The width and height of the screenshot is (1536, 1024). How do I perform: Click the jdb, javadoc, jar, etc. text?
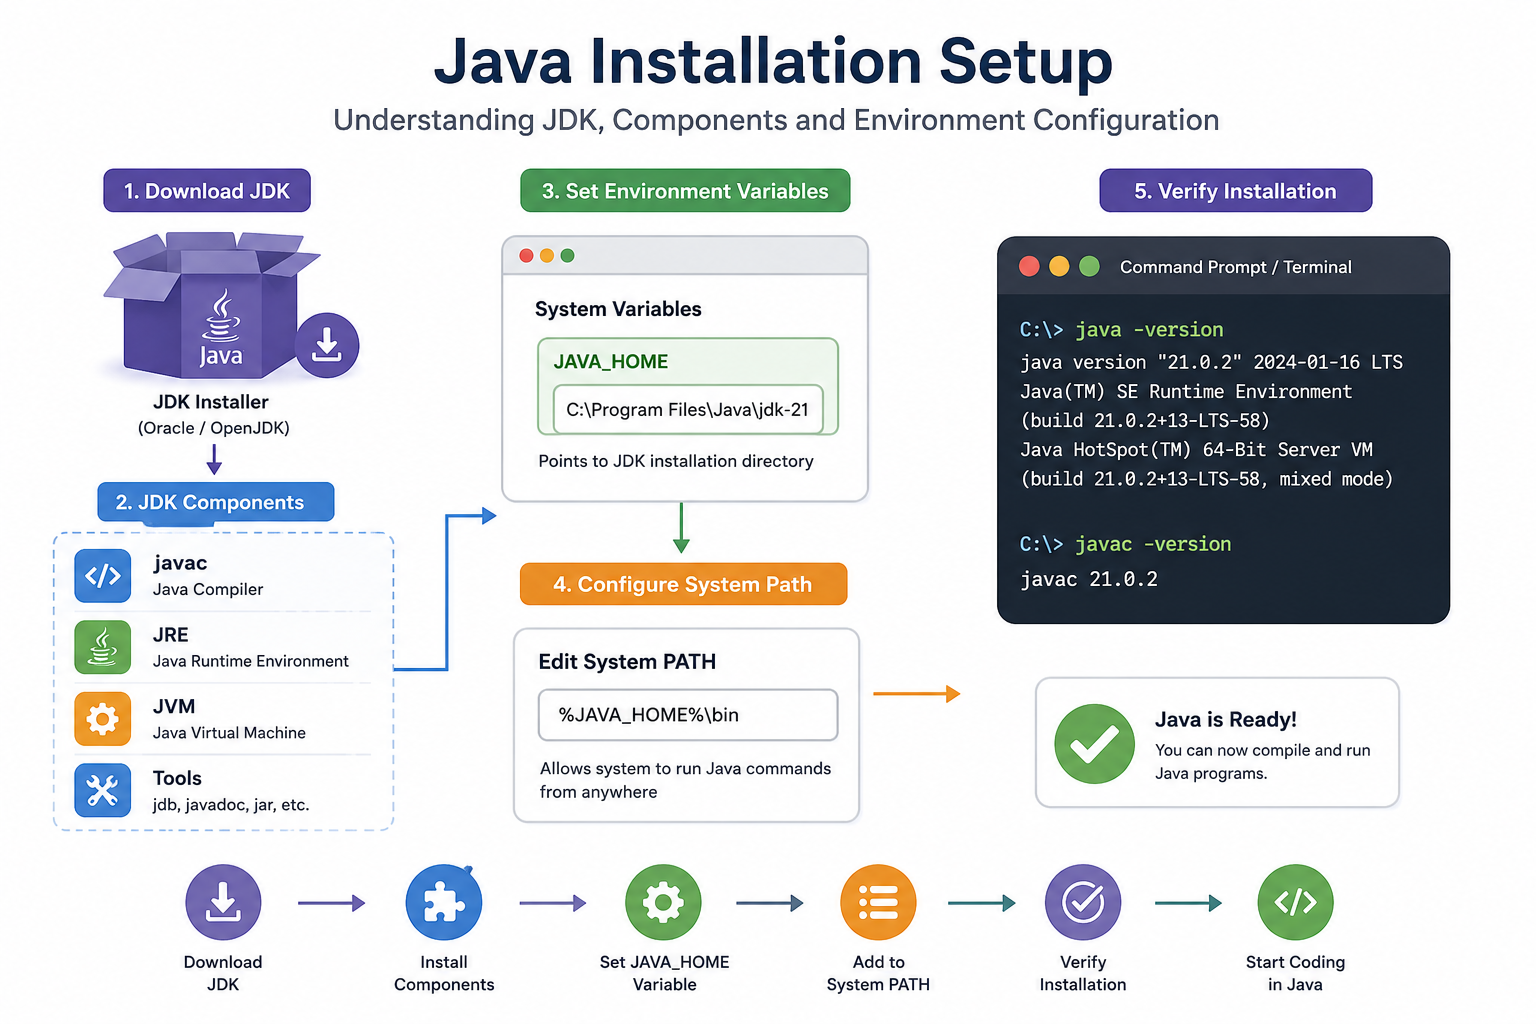pyautogui.click(x=231, y=805)
